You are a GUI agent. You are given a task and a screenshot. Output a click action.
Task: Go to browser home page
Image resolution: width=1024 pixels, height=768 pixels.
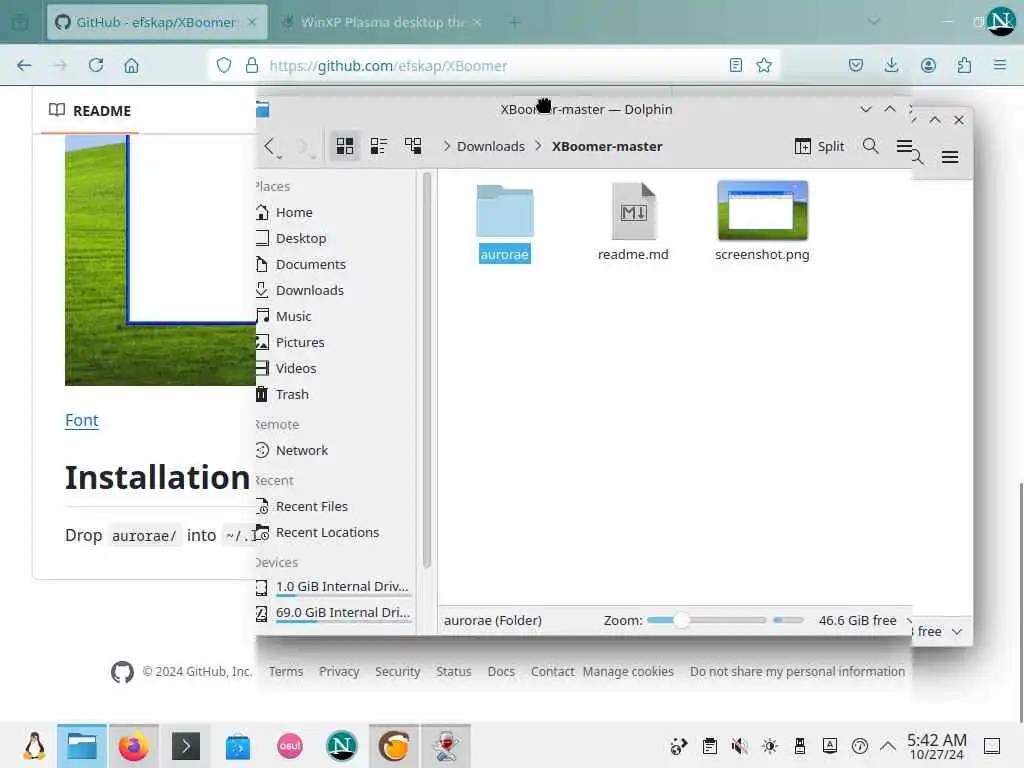click(x=131, y=65)
